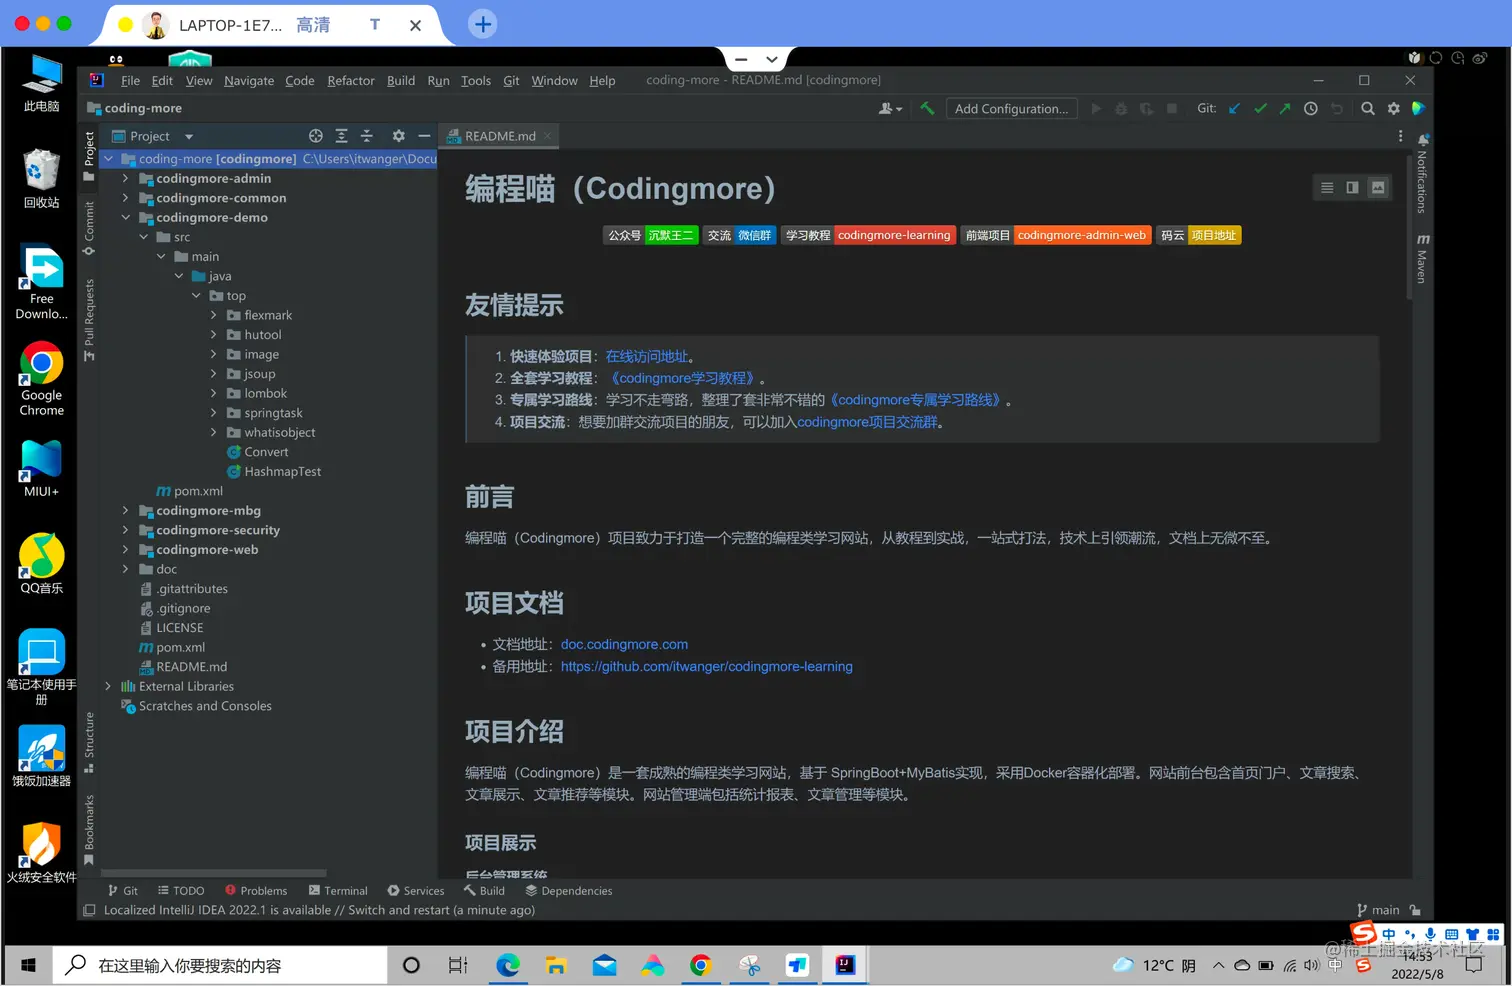Open IDE settings gear in main toolbar
Screen dimensions: 1512x986
click(x=1393, y=109)
